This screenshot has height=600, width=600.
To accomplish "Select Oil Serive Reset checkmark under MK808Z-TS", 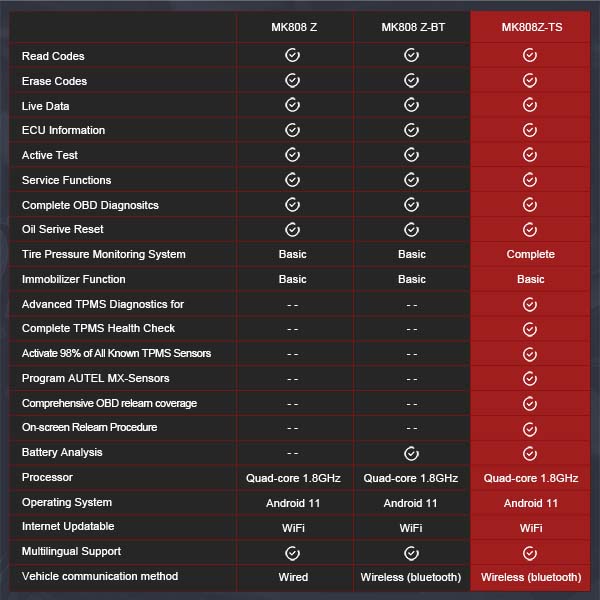I will (530, 230).
